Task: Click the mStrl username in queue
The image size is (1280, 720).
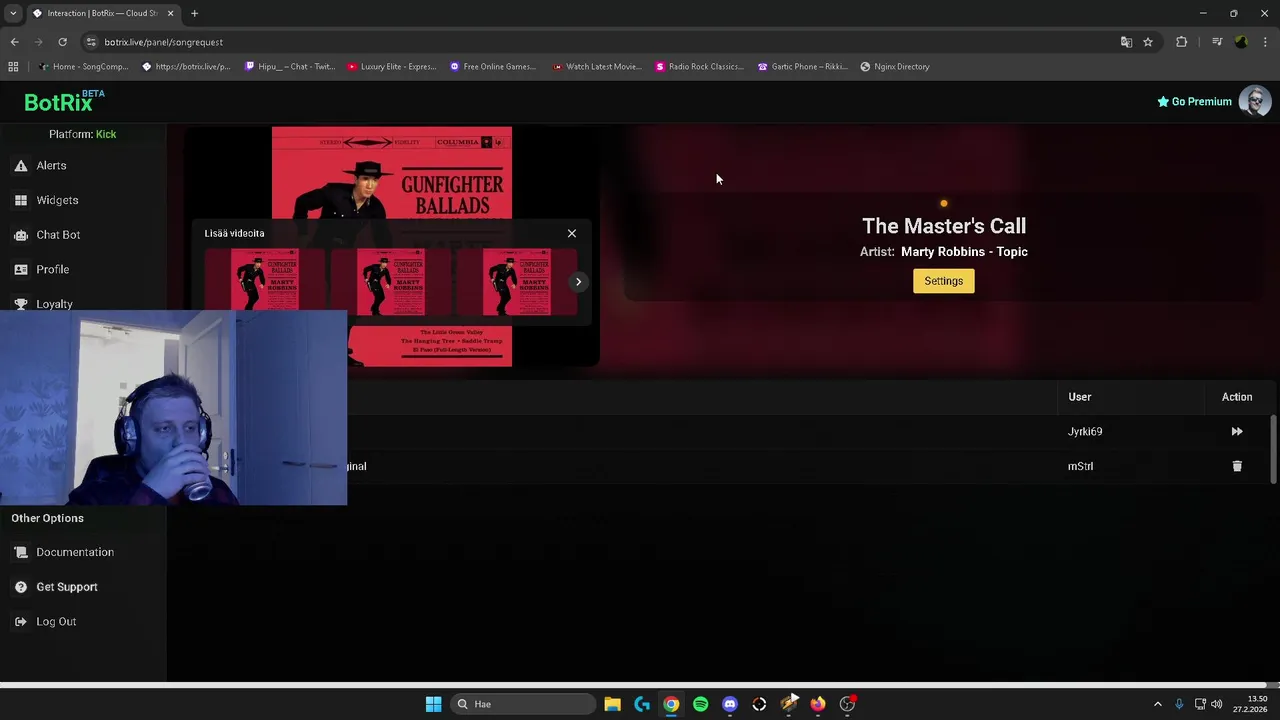Action: (1080, 466)
